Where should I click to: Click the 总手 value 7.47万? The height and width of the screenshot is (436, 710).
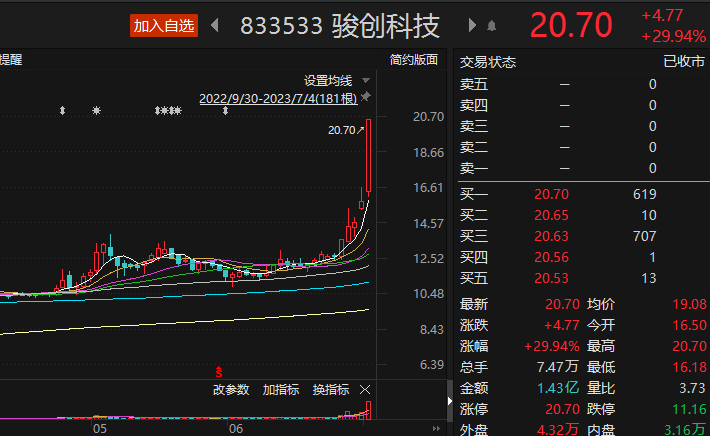tap(558, 367)
